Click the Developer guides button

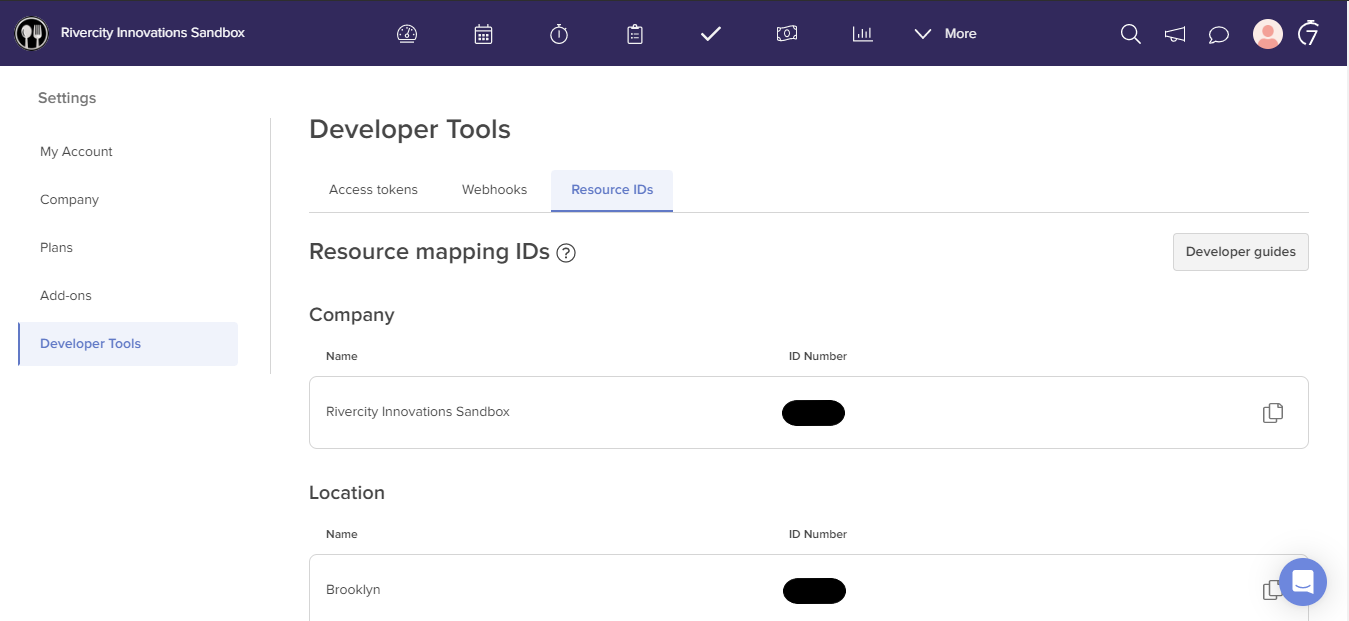(1240, 252)
